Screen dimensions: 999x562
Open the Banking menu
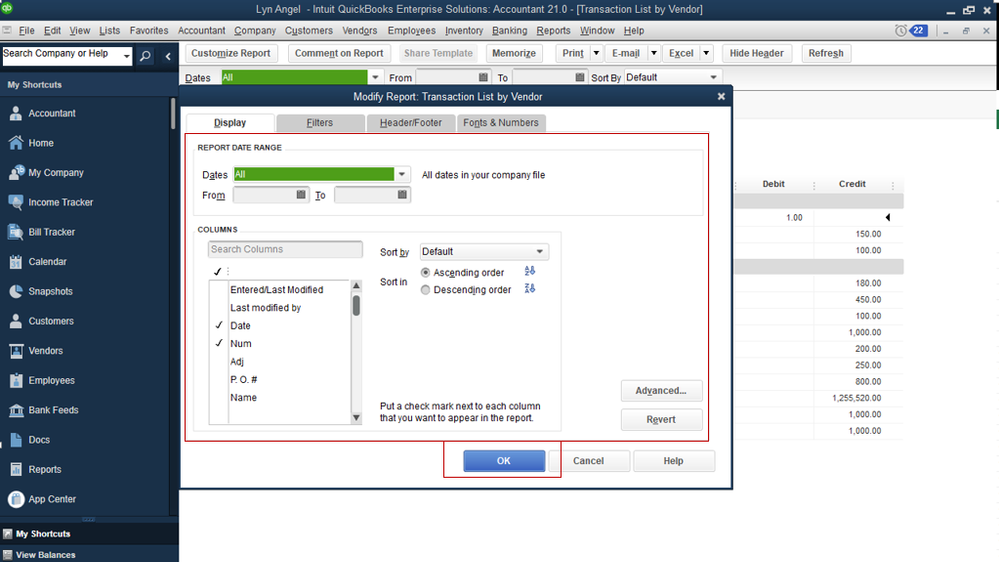(509, 31)
